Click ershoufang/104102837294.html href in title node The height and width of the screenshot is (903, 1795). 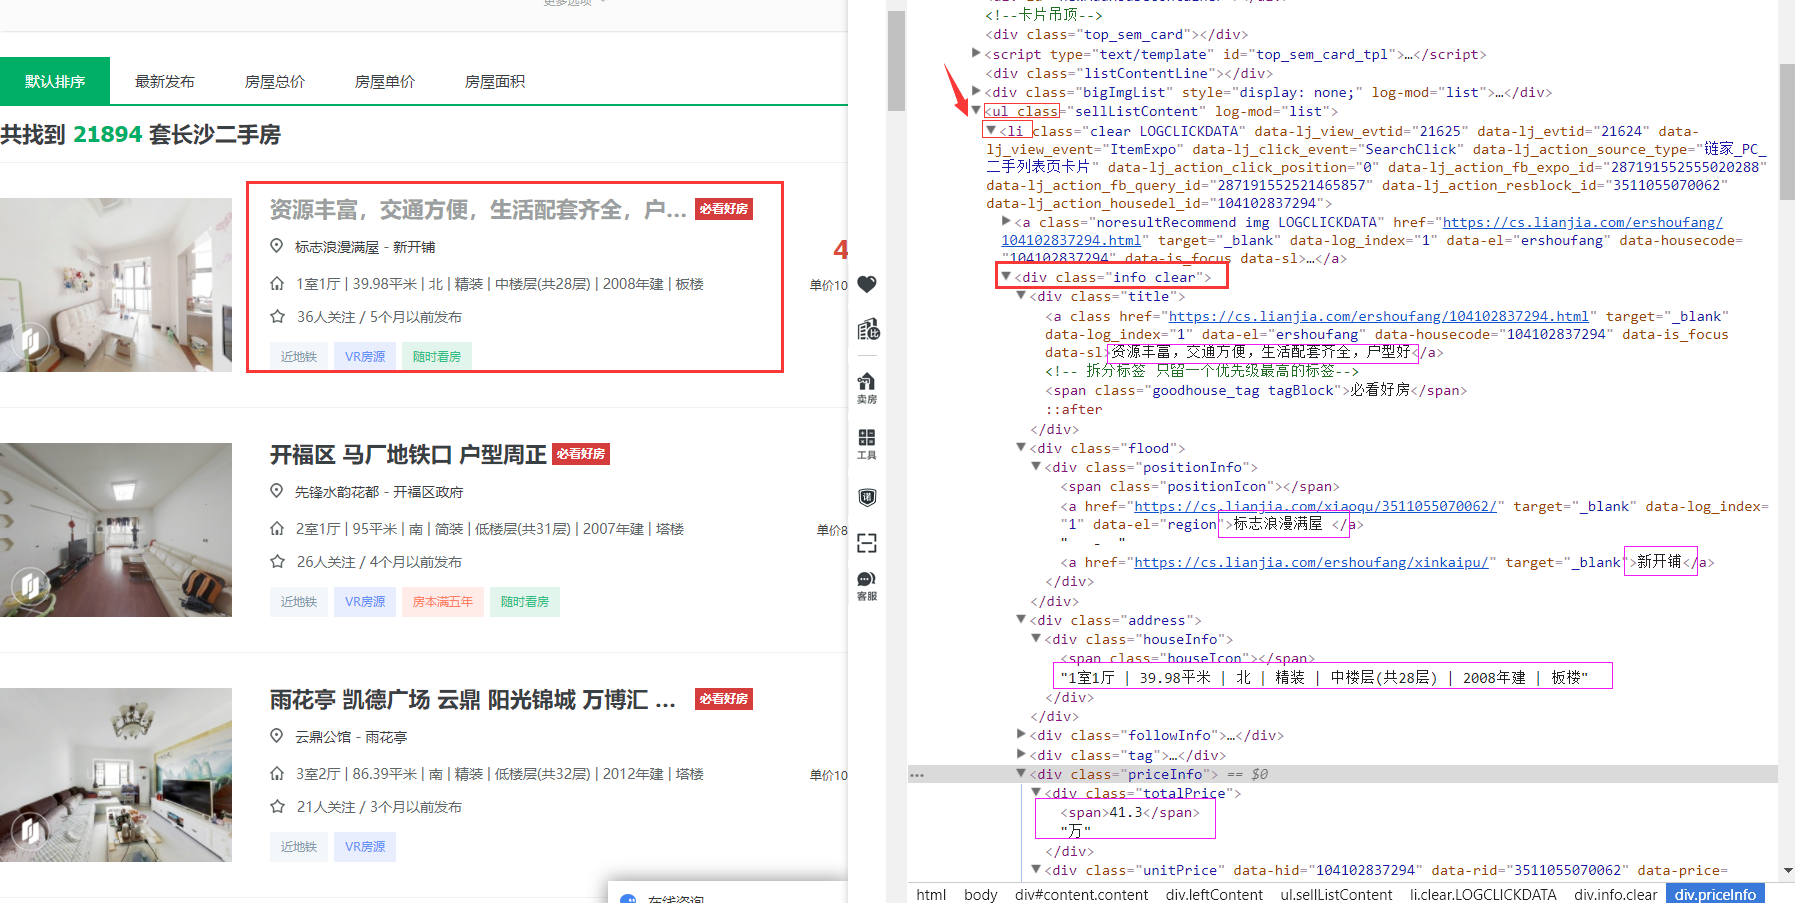click(x=1379, y=316)
